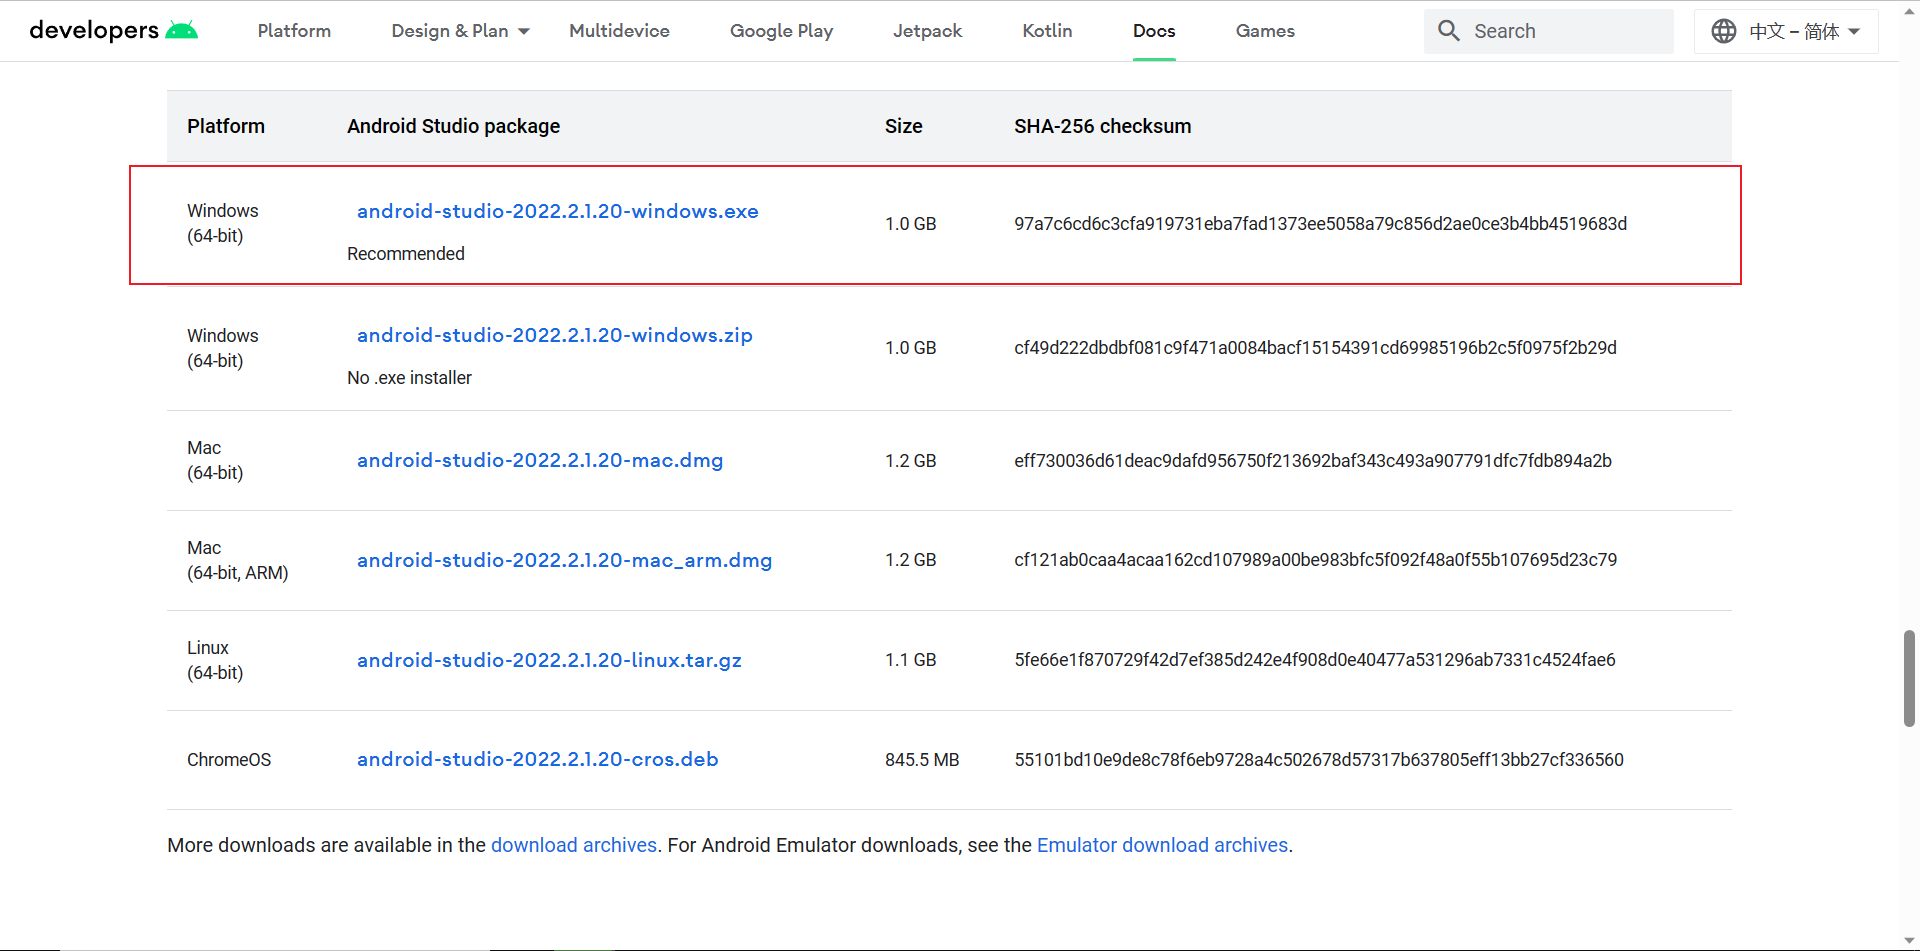Open the Emulator download archives link
Image resolution: width=1920 pixels, height=951 pixels.
(x=1162, y=845)
